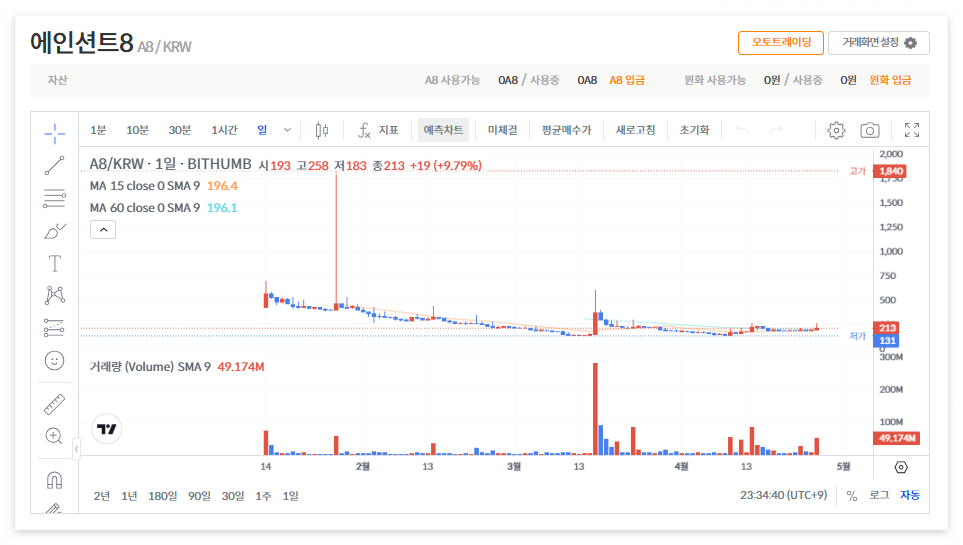This screenshot has height=545, width=963.
Task: Click the 새로고침 refresh button
Action: coord(636,130)
